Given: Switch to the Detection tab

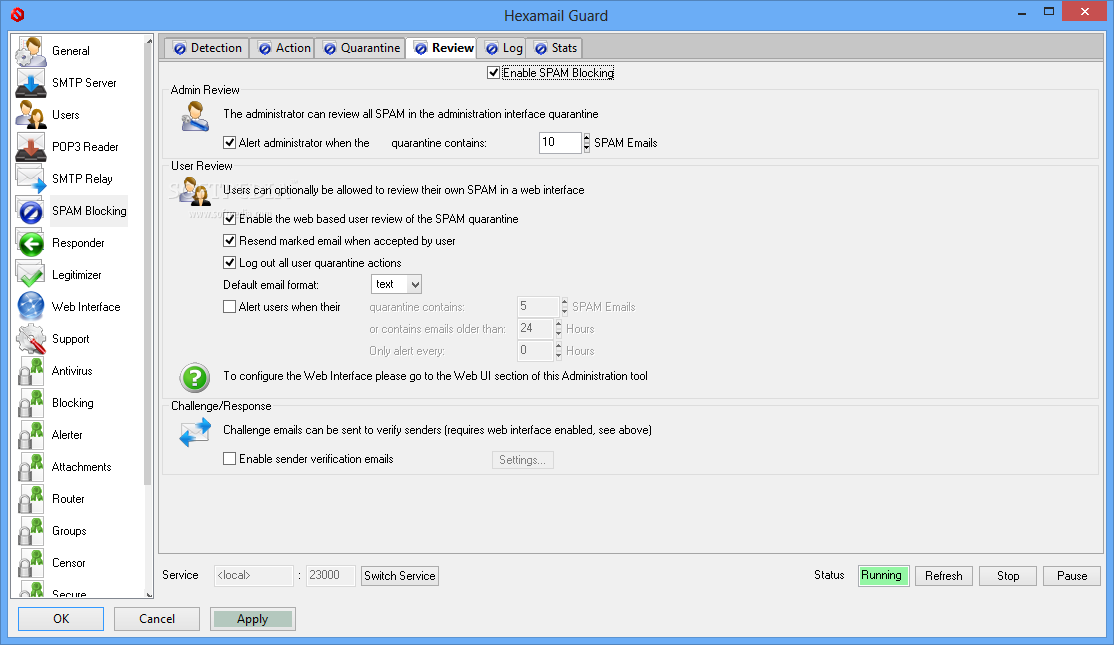Looking at the screenshot, I should [207, 48].
